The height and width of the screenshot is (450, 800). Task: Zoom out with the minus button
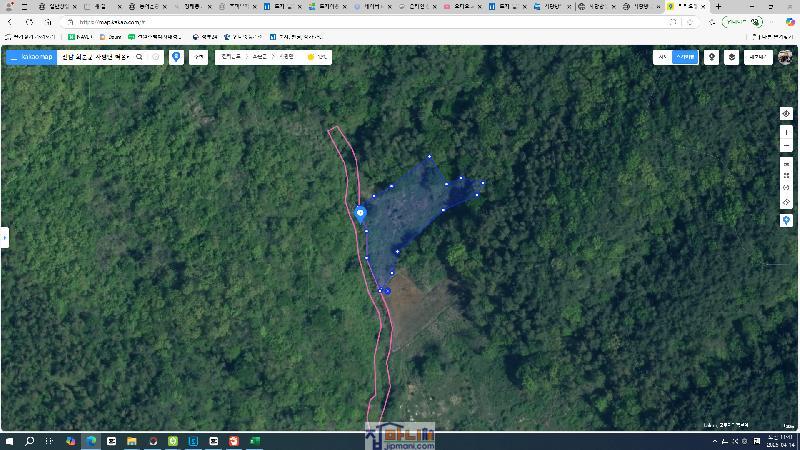click(786, 146)
